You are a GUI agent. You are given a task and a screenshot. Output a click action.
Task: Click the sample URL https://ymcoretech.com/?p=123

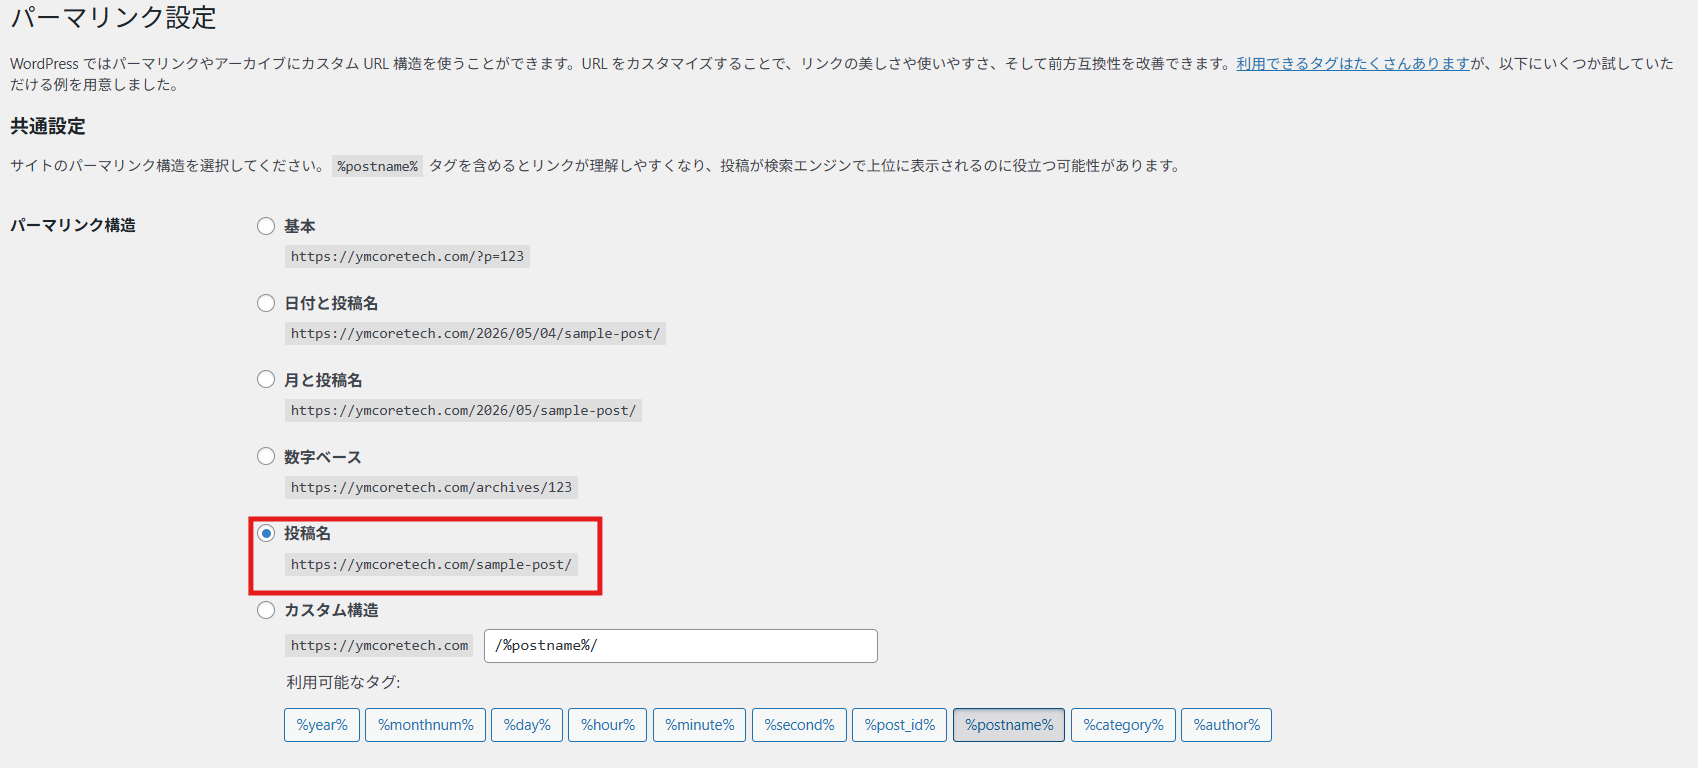tap(407, 257)
